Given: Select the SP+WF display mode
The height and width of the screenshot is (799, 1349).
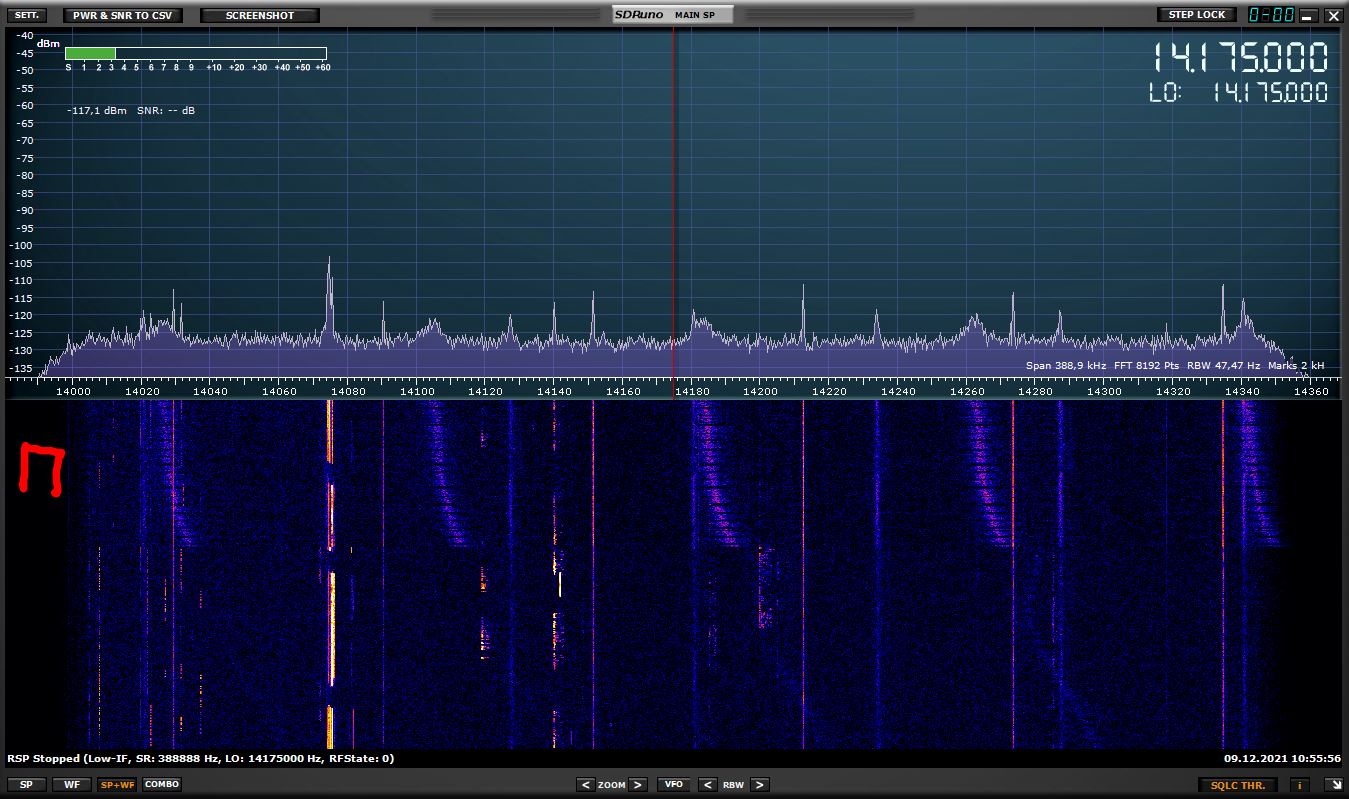Looking at the screenshot, I should (117, 785).
